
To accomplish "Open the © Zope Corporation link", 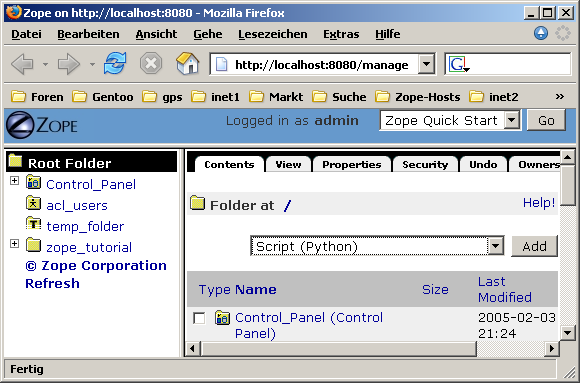I will (96, 265).
